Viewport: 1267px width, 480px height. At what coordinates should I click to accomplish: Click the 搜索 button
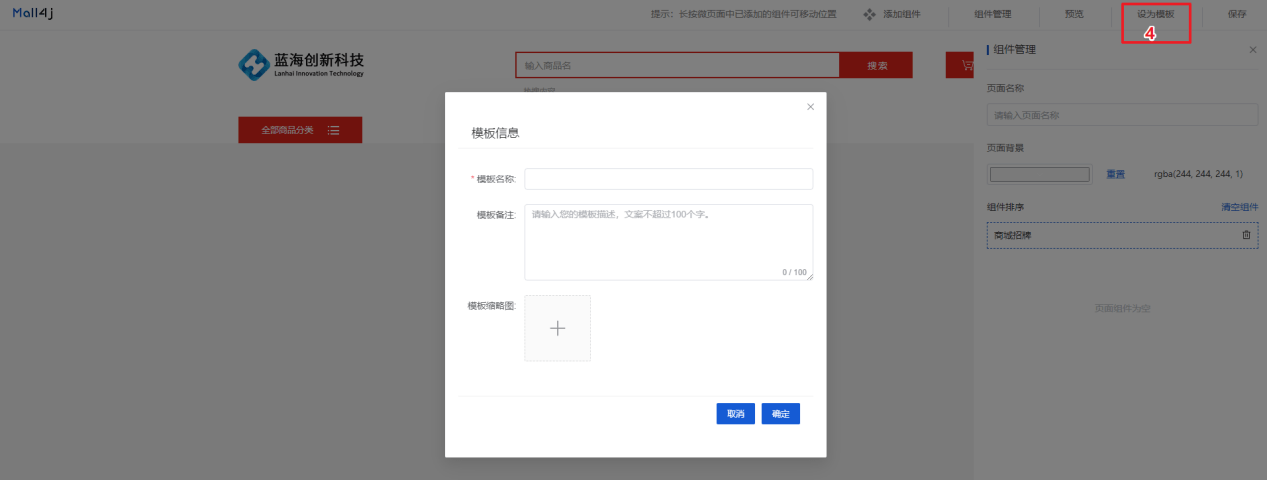click(877, 65)
